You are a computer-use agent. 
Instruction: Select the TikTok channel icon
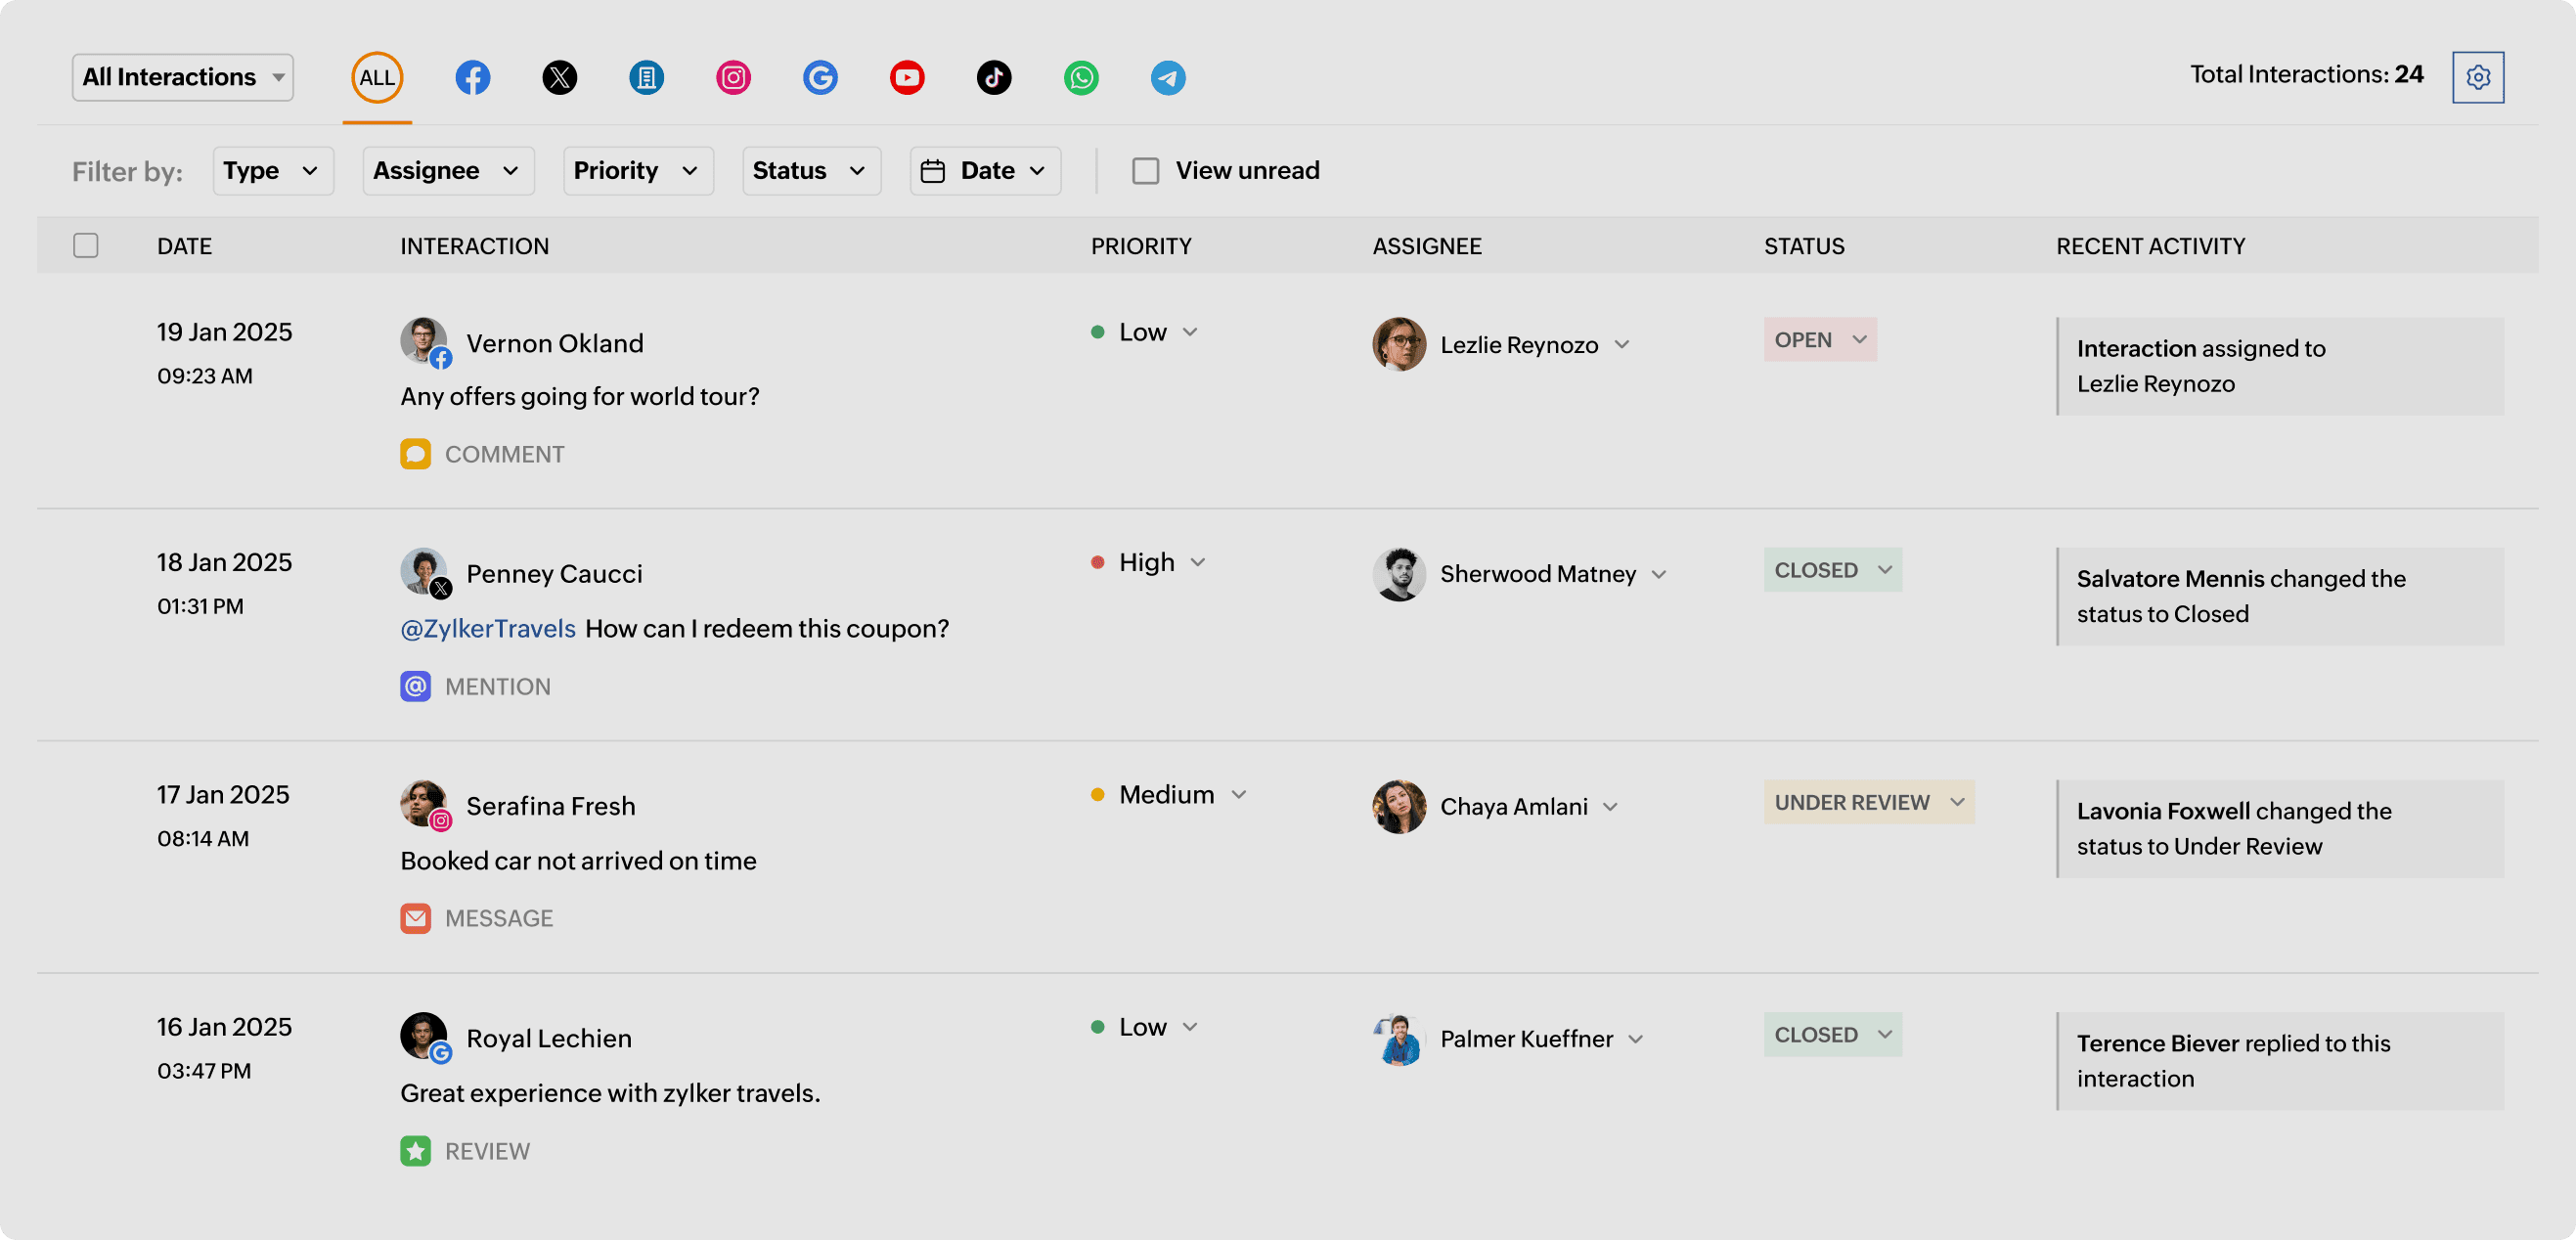point(994,77)
